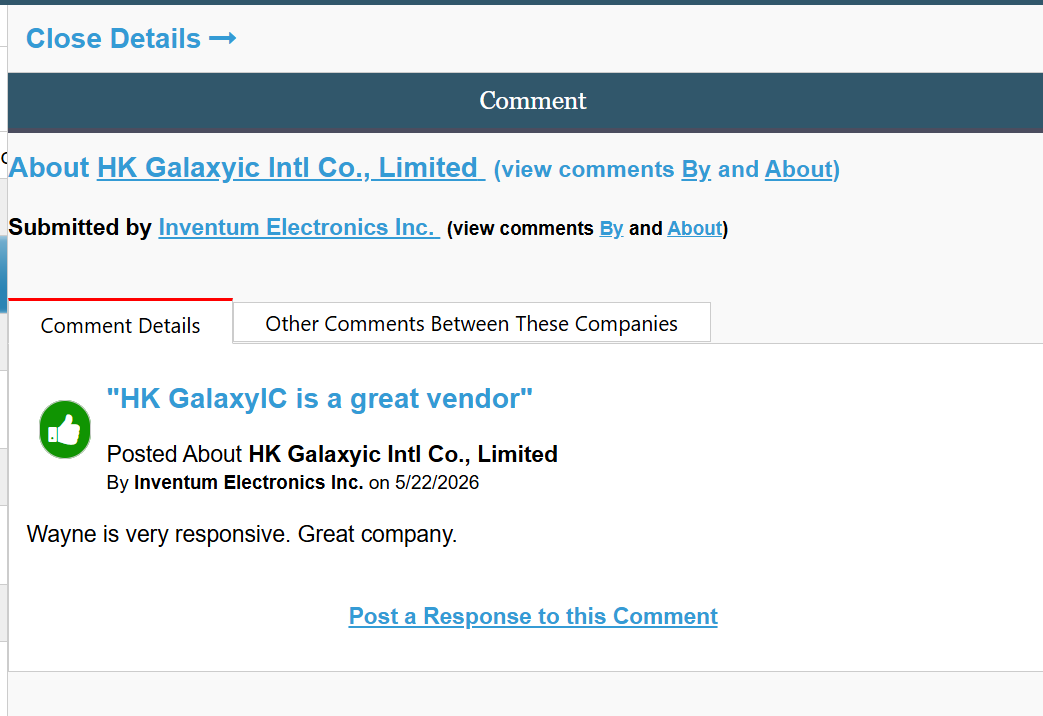Click the "Wayne is very responsive" comment text

[241, 534]
